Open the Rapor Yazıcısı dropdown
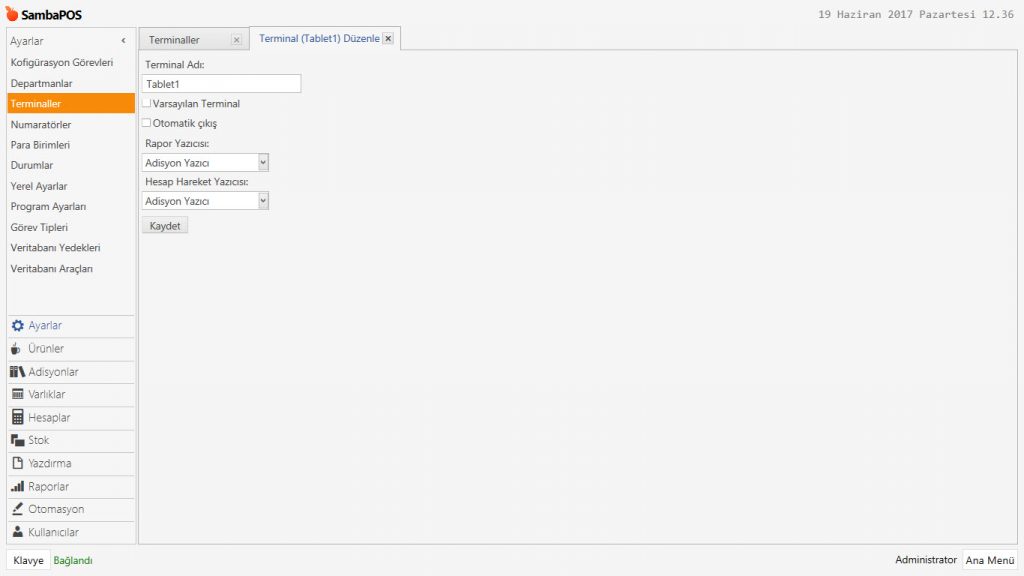This screenshot has height=576, width=1024. pyautogui.click(x=262, y=161)
